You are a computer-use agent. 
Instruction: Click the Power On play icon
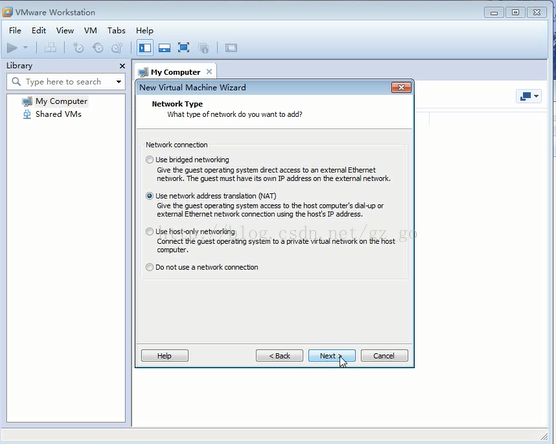[x=12, y=48]
